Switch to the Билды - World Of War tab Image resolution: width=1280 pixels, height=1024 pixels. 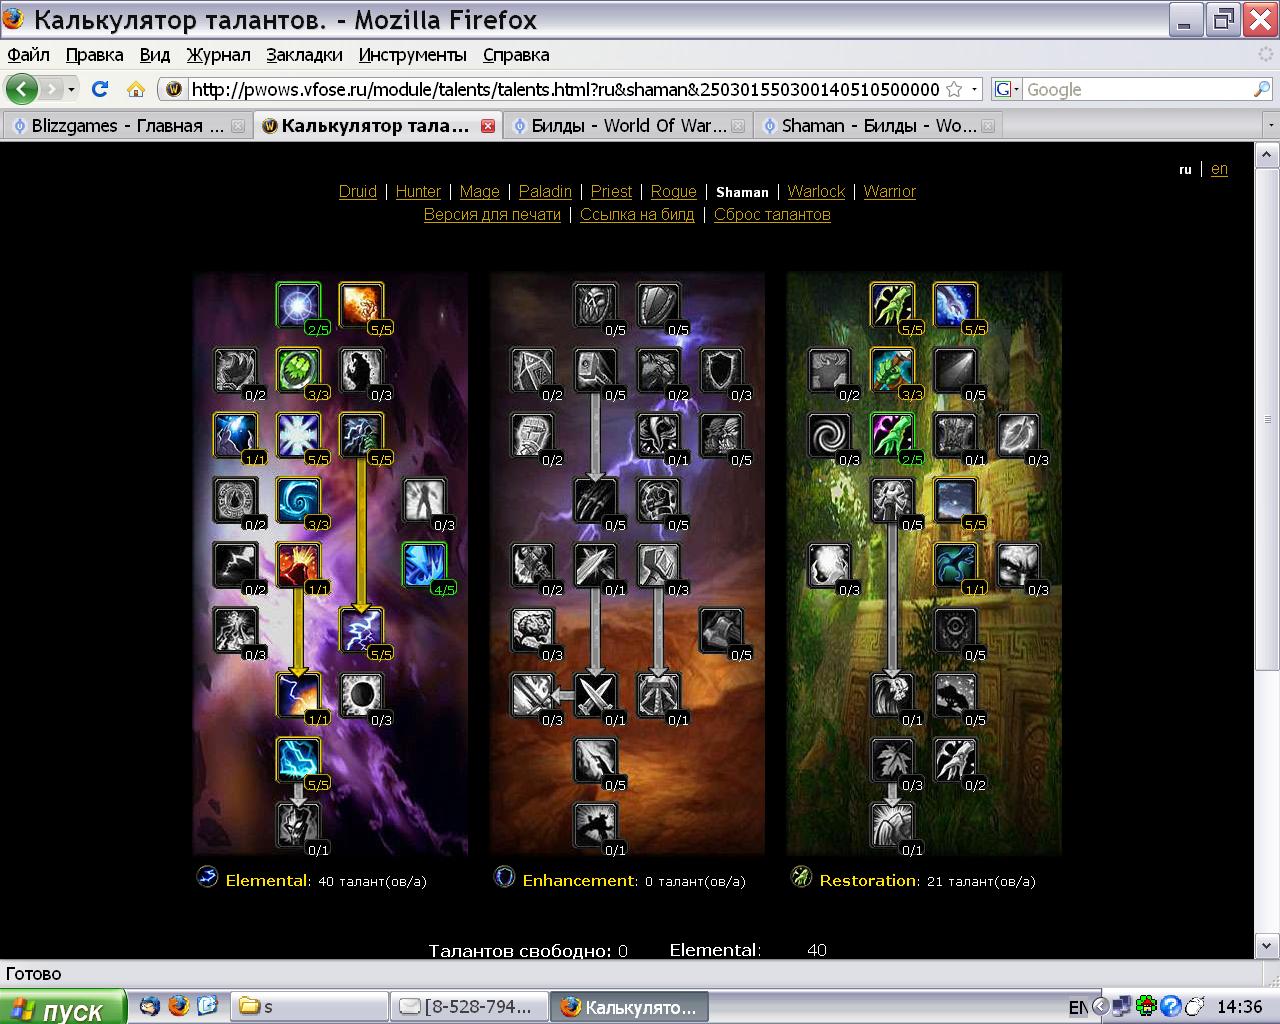(628, 126)
